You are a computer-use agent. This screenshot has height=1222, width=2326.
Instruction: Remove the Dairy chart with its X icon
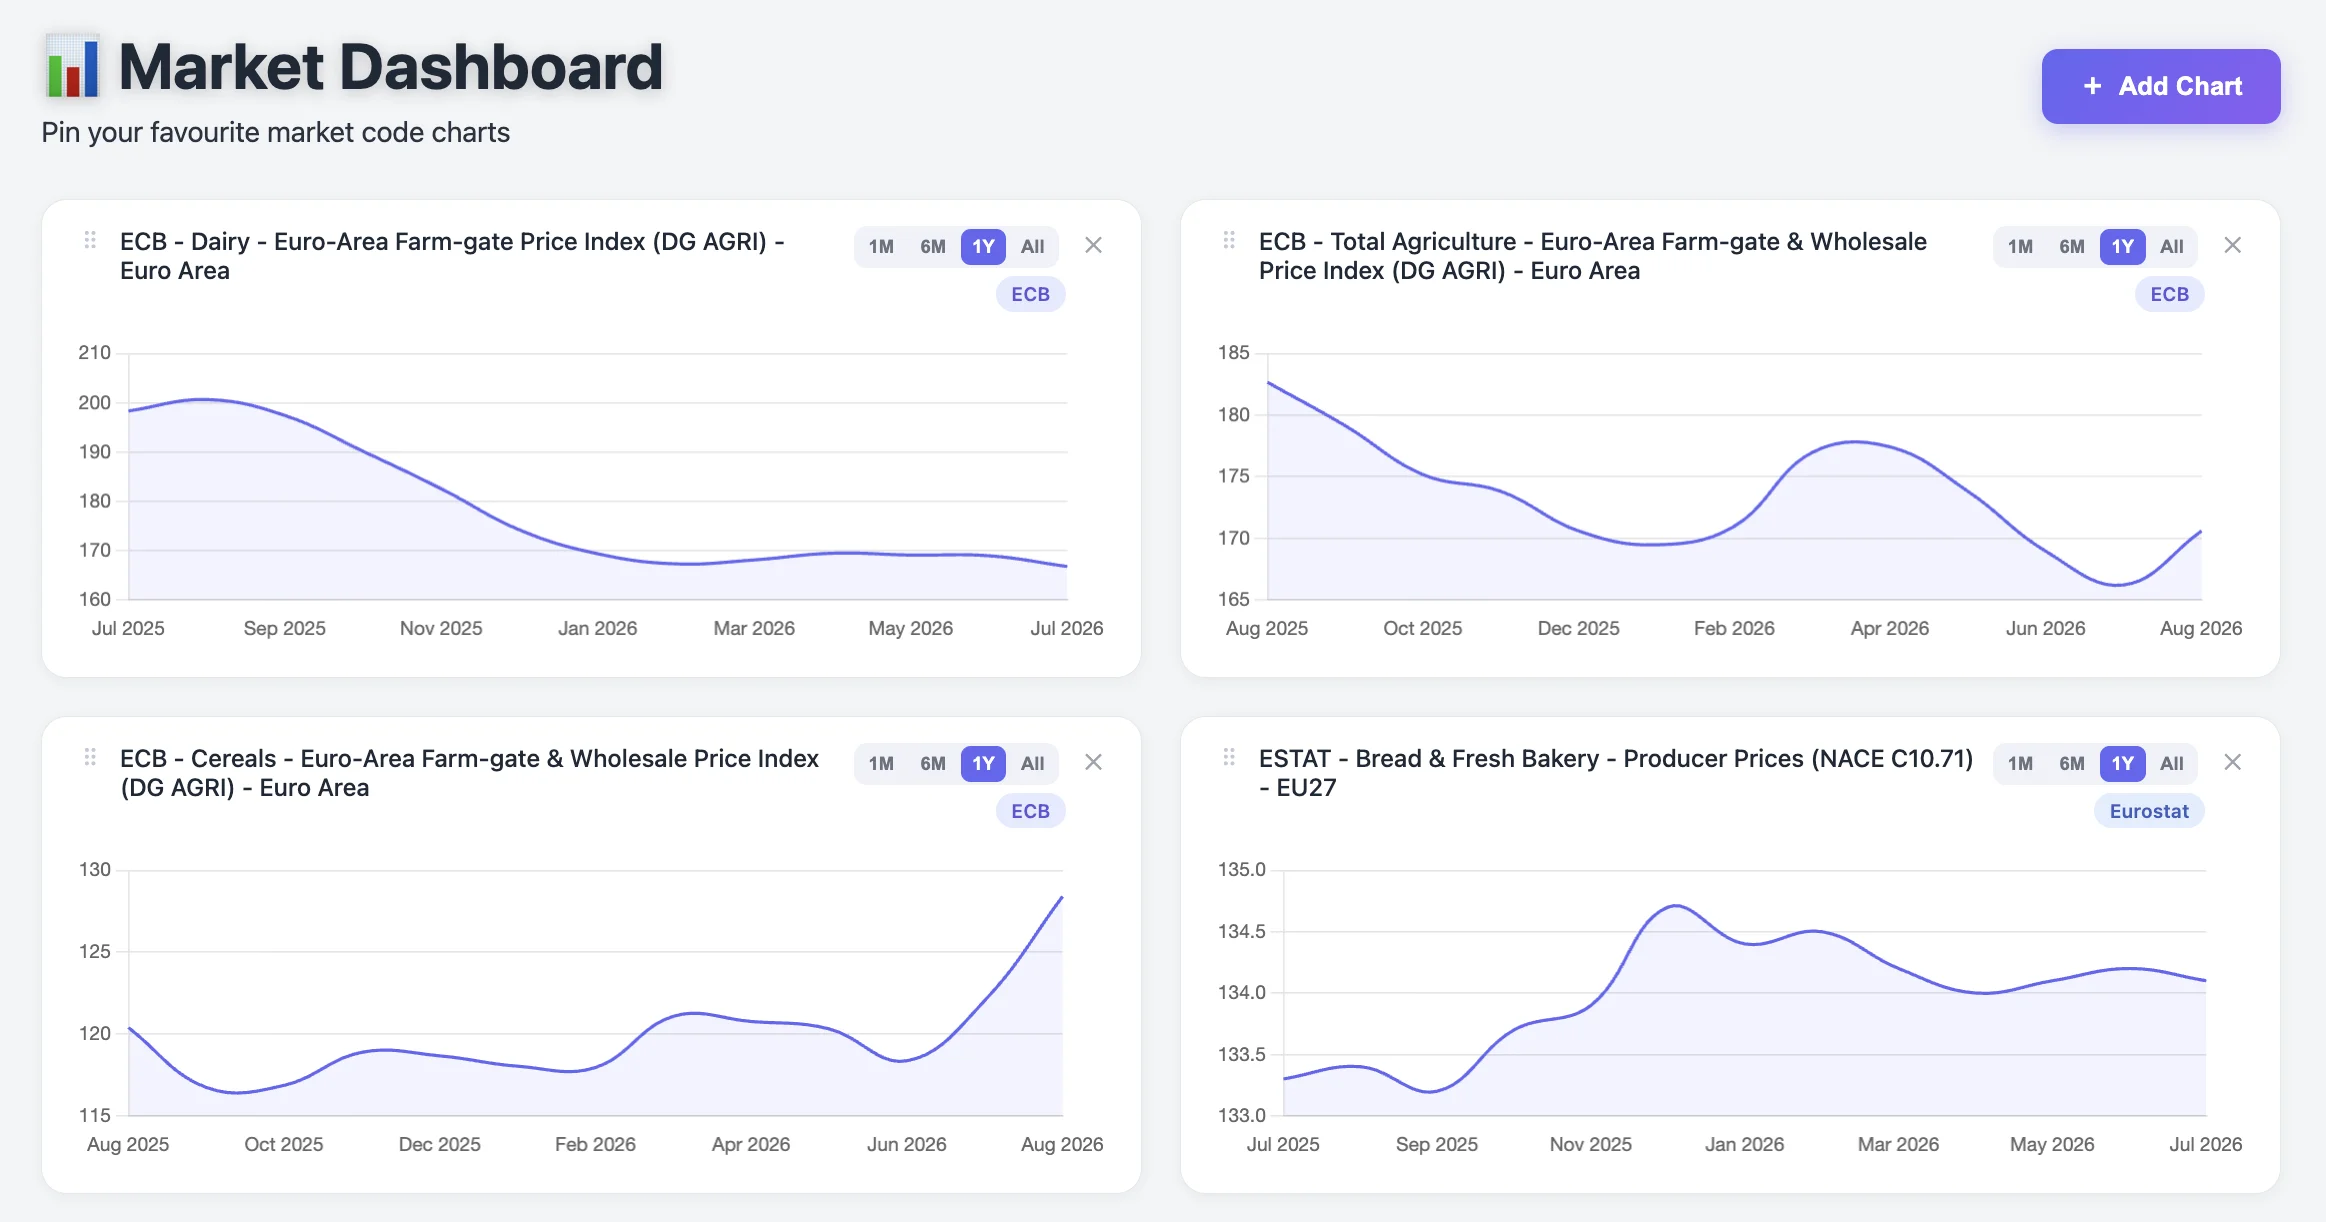point(1093,245)
